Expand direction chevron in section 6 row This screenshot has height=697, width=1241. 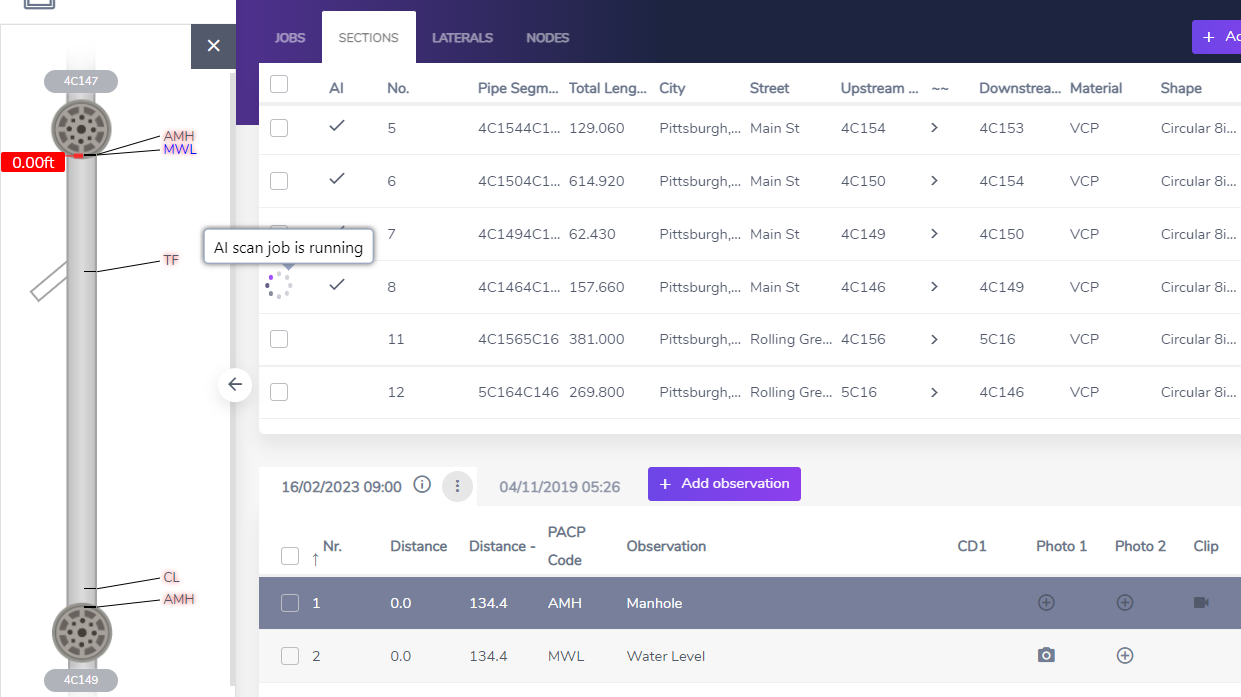934,181
